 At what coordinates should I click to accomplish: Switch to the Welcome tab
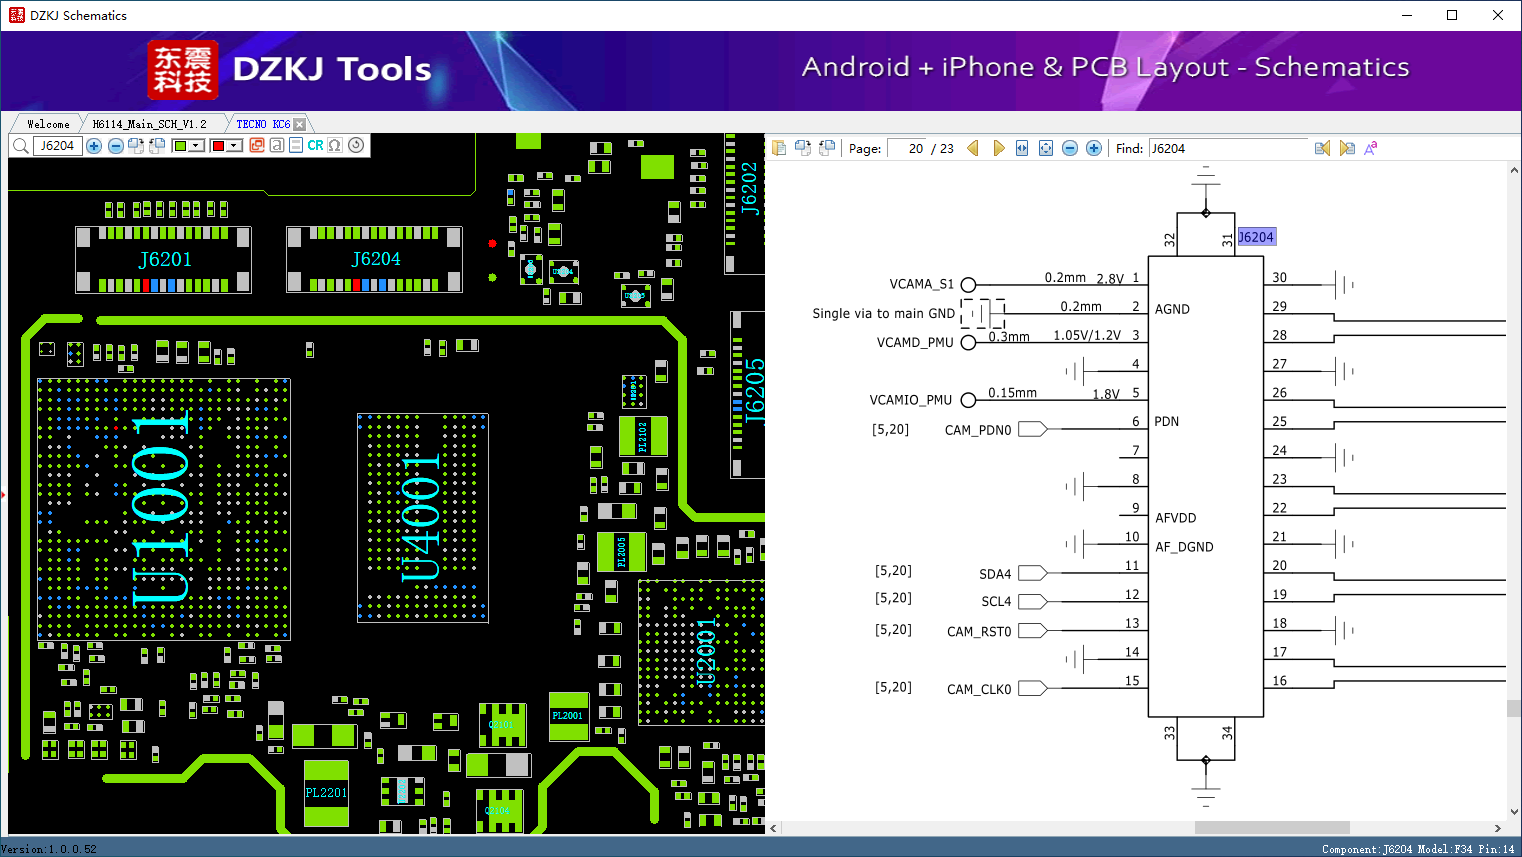click(48, 124)
